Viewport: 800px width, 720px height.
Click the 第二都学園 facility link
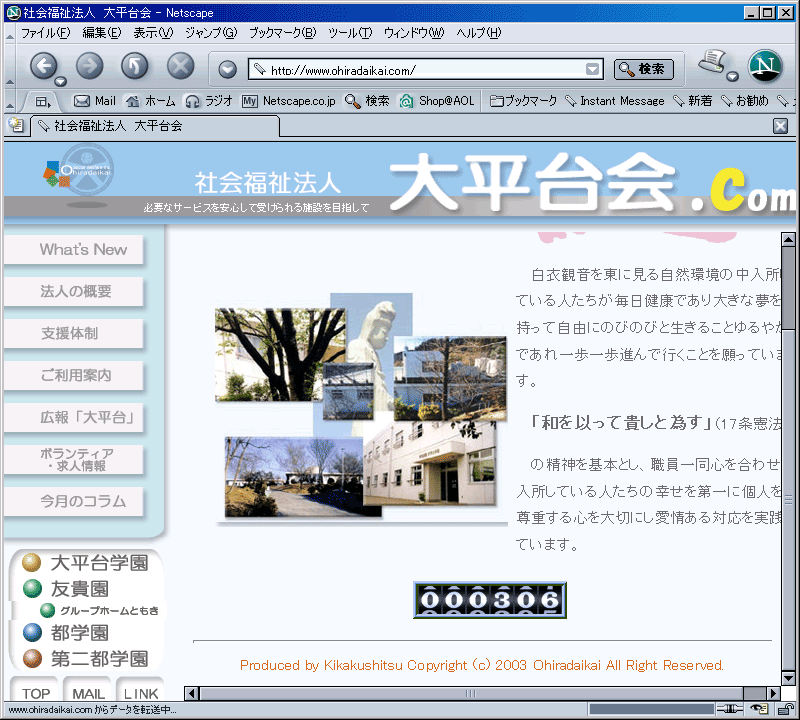point(86,658)
